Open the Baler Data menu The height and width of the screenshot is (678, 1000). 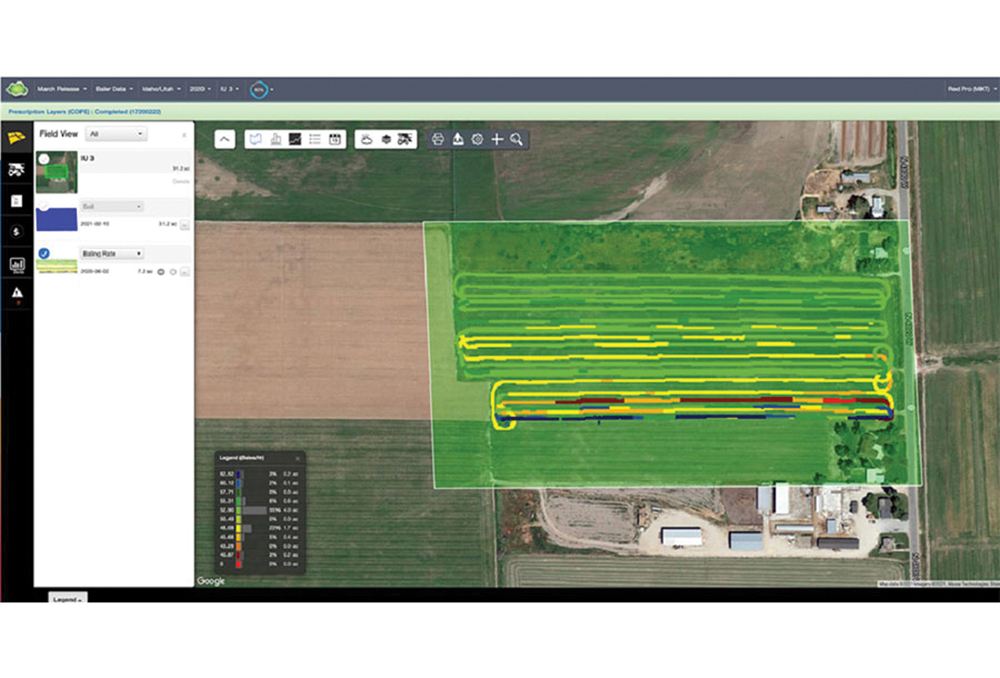click(114, 89)
